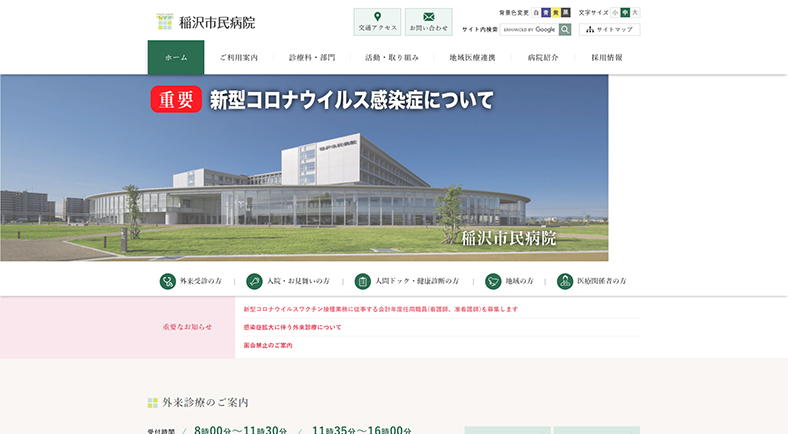Open the 病院紹介 menu item
The height and width of the screenshot is (434, 788).
[543, 58]
